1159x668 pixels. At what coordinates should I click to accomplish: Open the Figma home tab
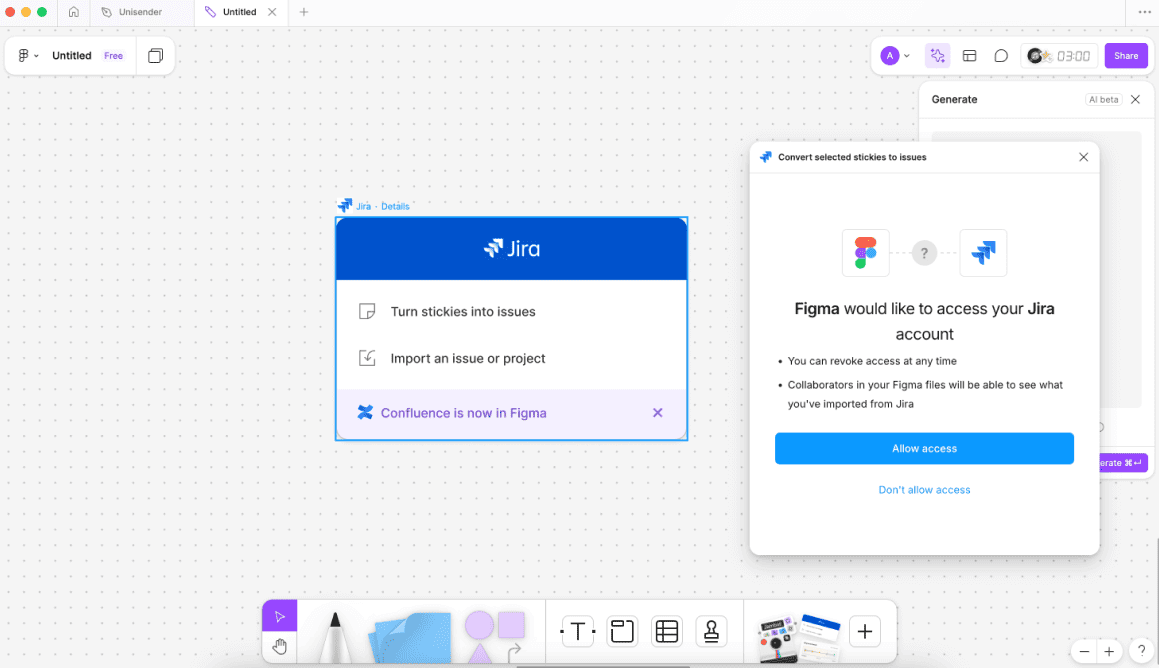(x=73, y=12)
